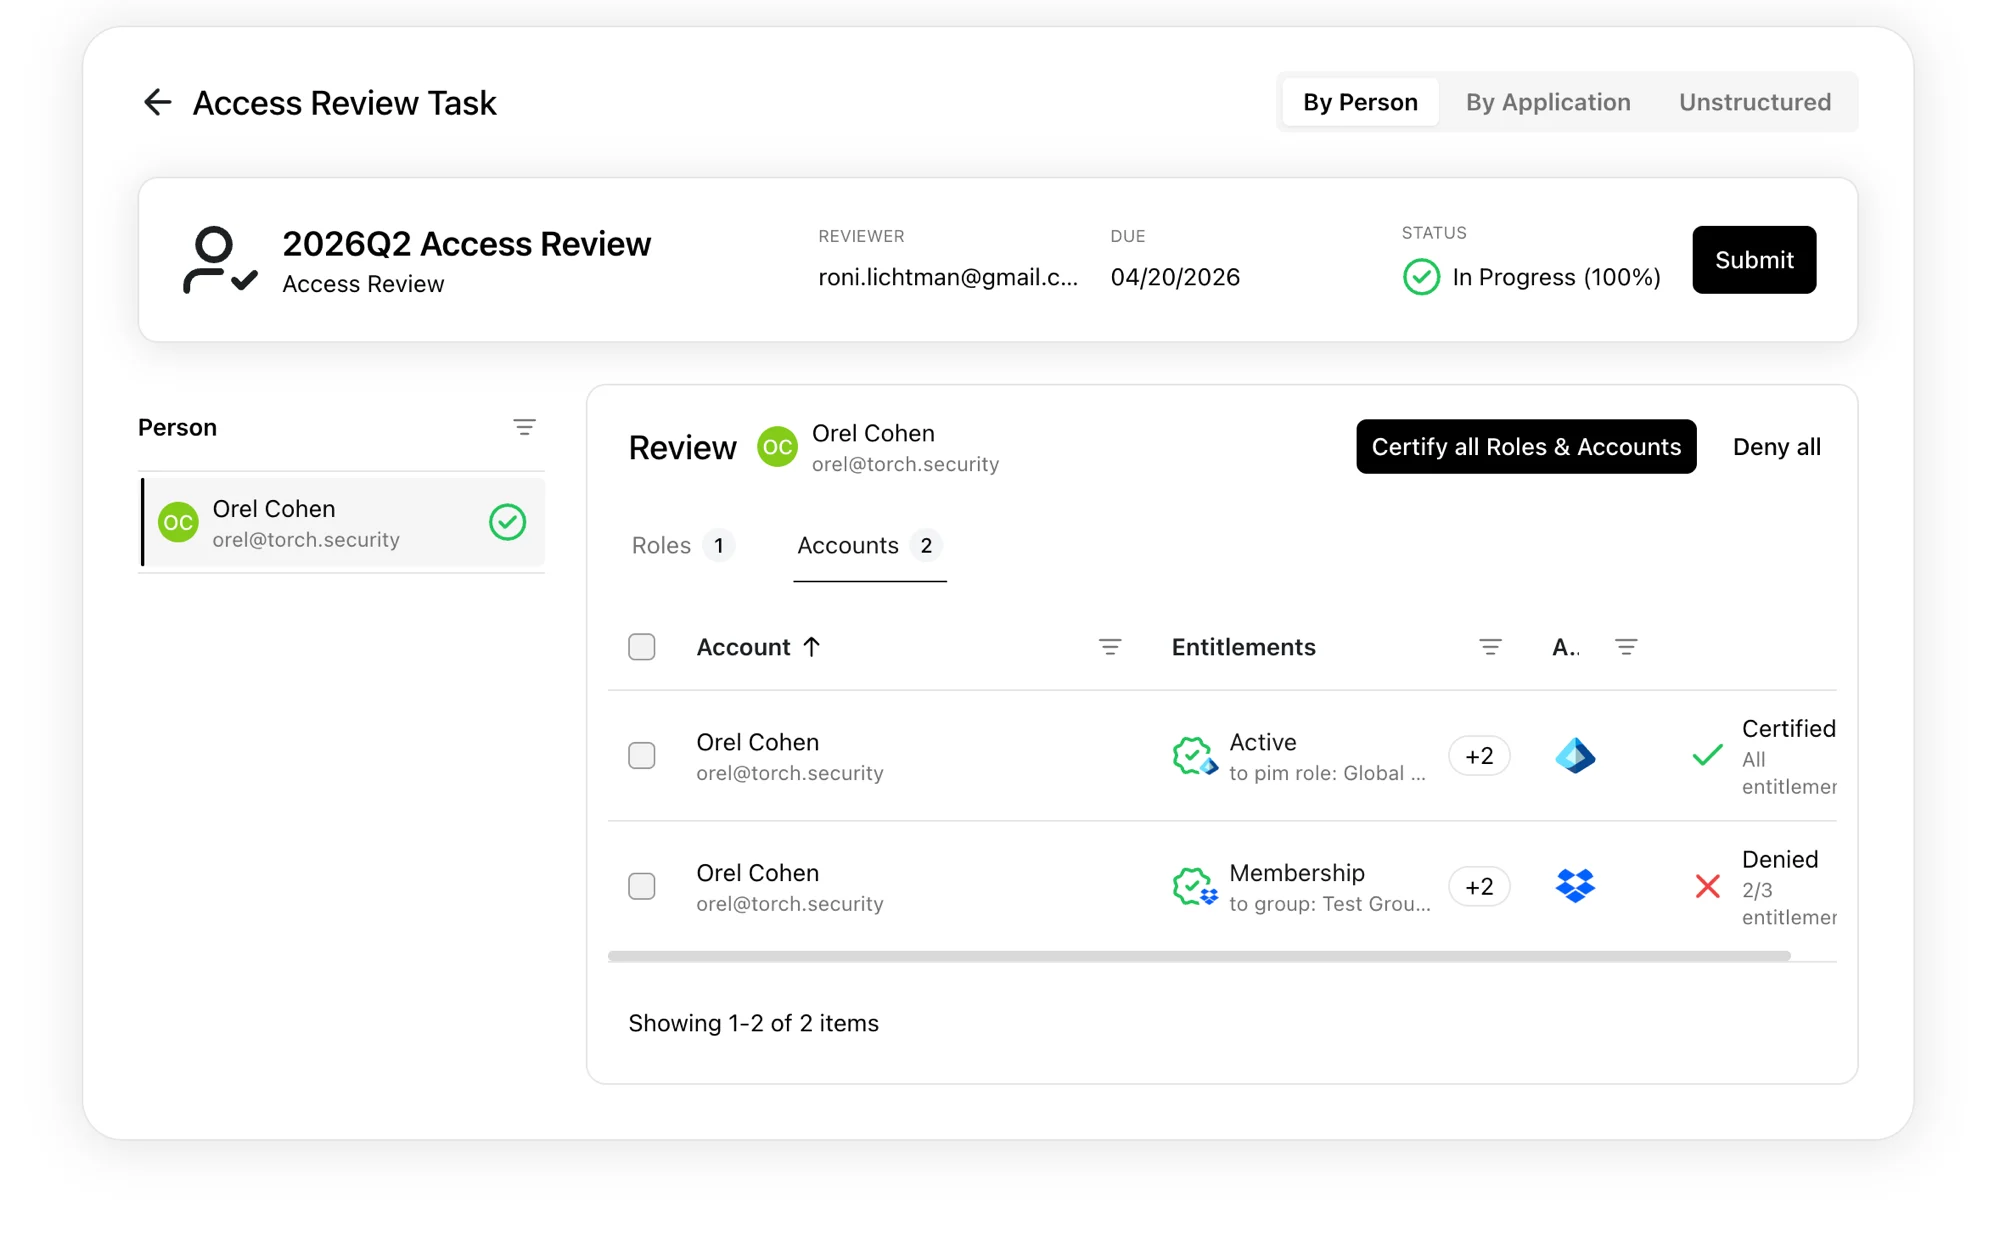Click the Account column header
The height and width of the screenshot is (1236, 2000).
pos(743,647)
